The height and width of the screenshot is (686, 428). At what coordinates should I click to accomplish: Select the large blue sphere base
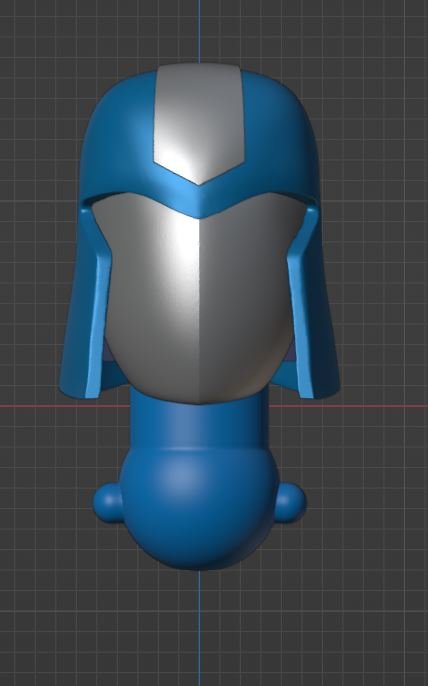click(199, 508)
